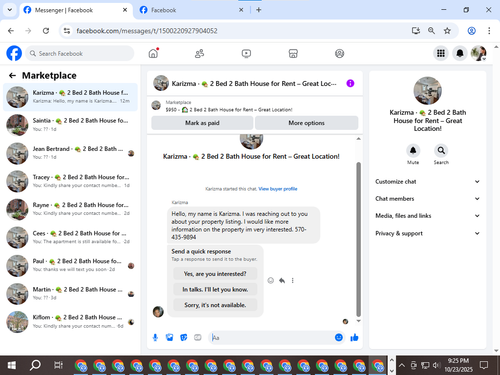Send quick response "Sorry, it's not available."
The height and width of the screenshot is (375, 500).
click(215, 305)
